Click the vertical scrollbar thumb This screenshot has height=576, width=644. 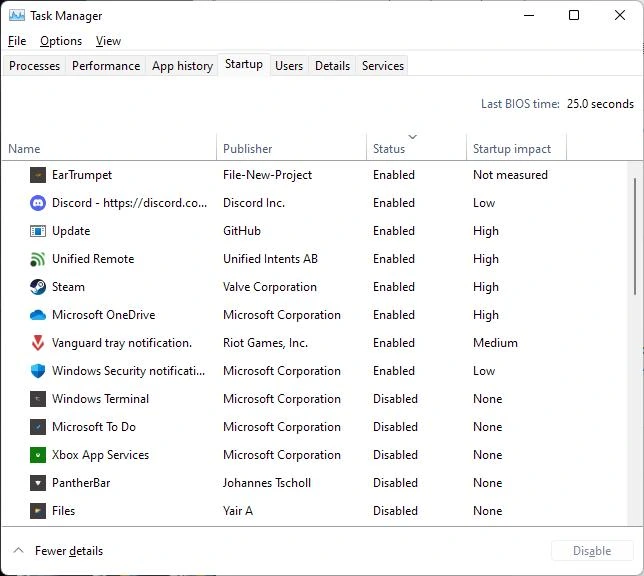635,236
